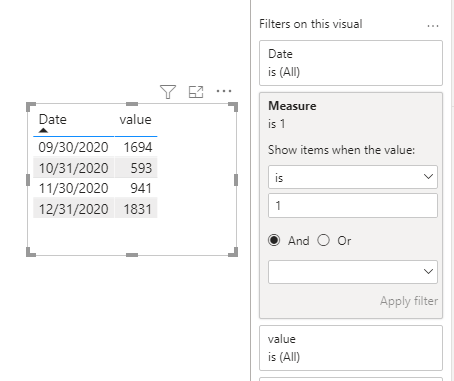The width and height of the screenshot is (454, 381).
Task: Click the filter value input containing 1
Action: click(x=353, y=206)
